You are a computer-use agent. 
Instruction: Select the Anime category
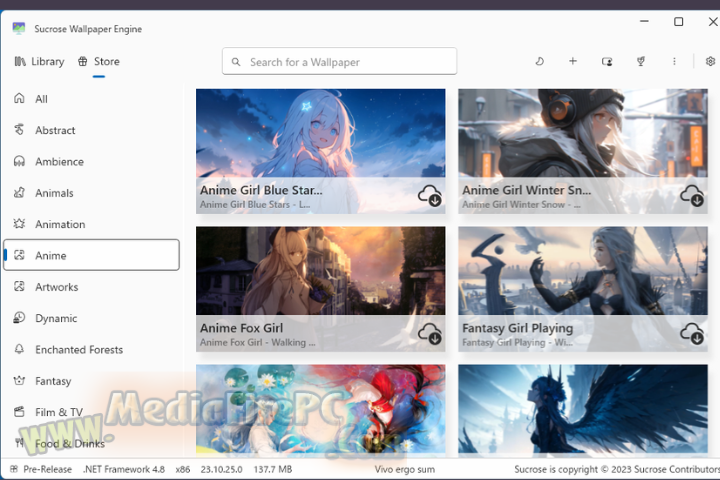click(x=91, y=255)
